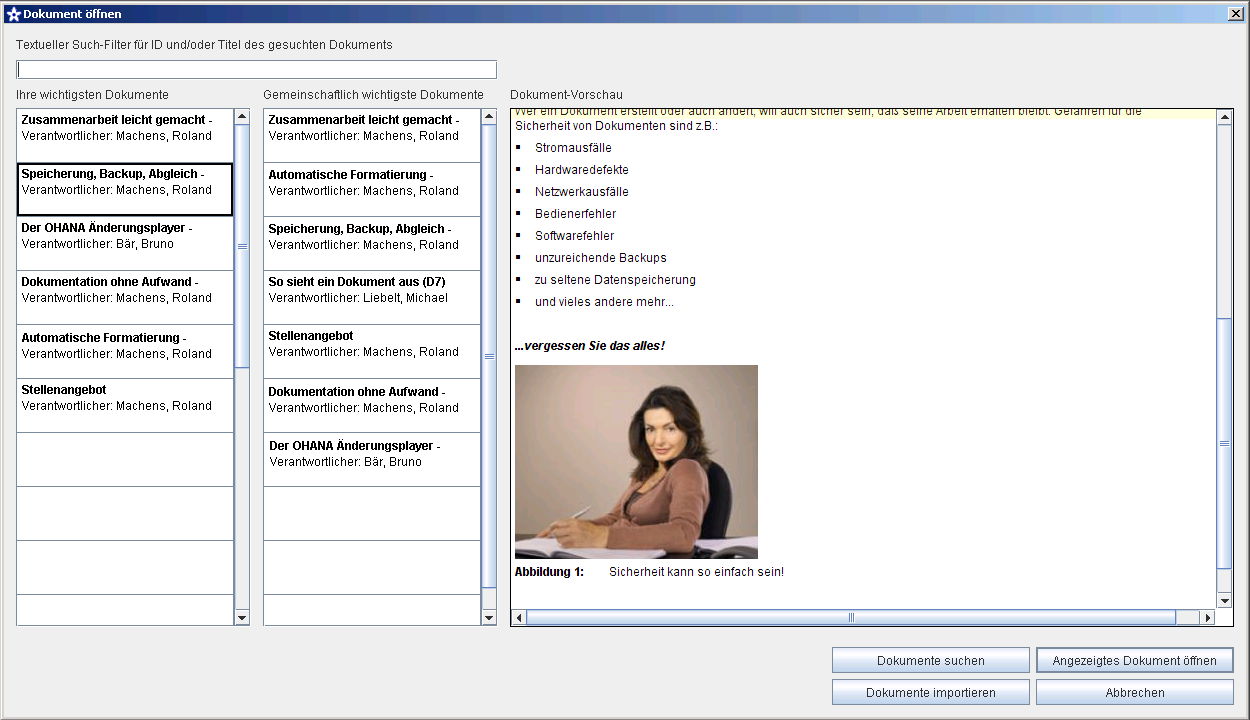This screenshot has height=720, width=1250.
Task: Cancel with the Abbrechen button
Action: pyautogui.click(x=1134, y=692)
